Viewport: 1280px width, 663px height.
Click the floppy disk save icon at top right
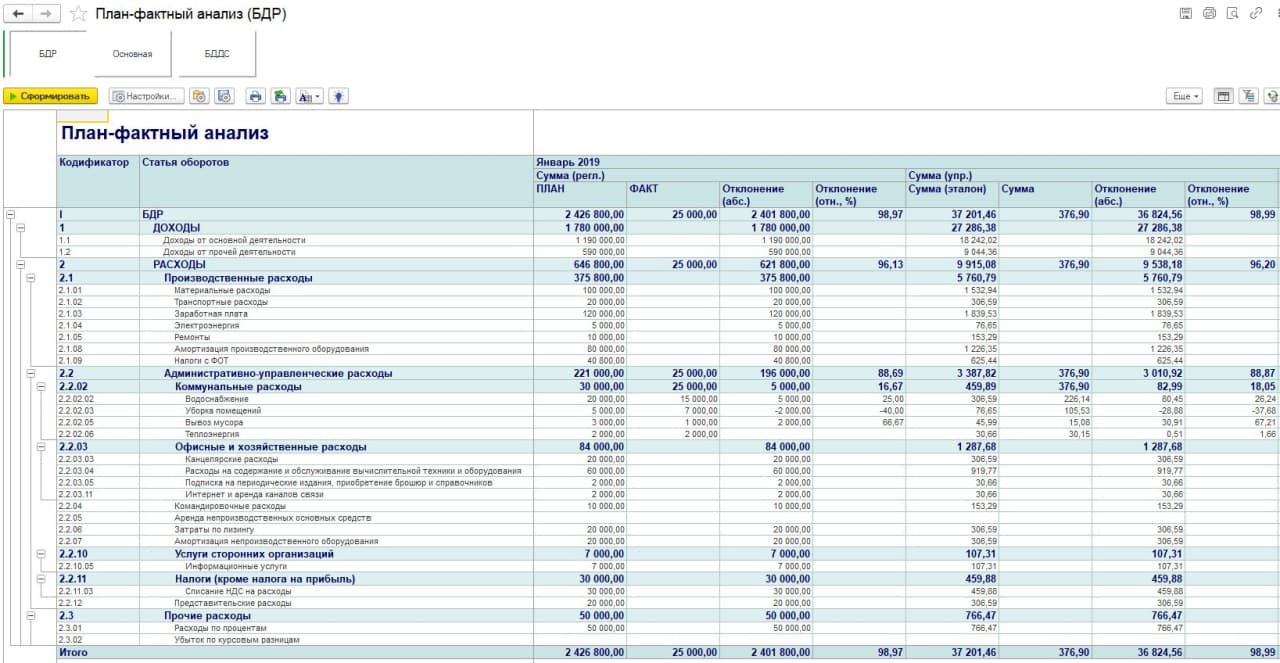click(1186, 13)
